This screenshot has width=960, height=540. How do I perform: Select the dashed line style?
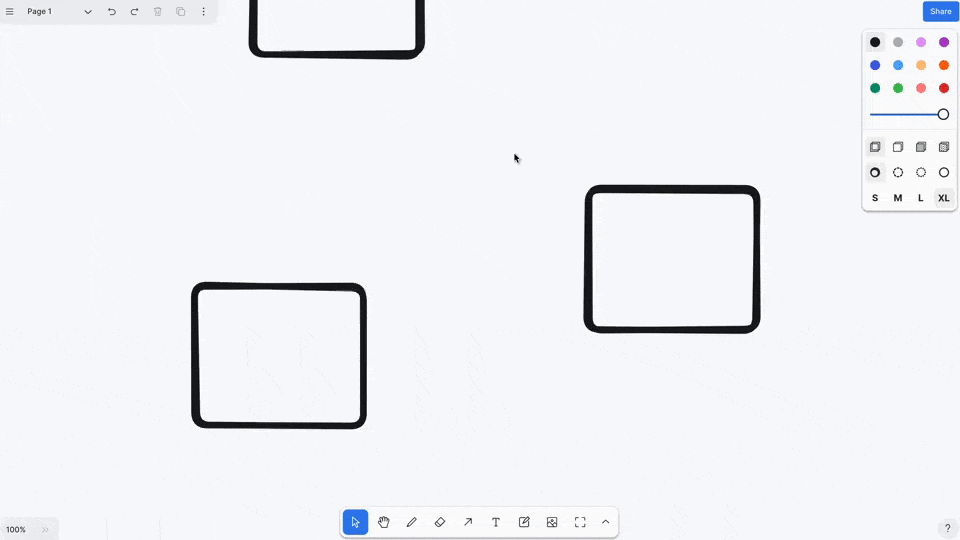click(x=898, y=173)
